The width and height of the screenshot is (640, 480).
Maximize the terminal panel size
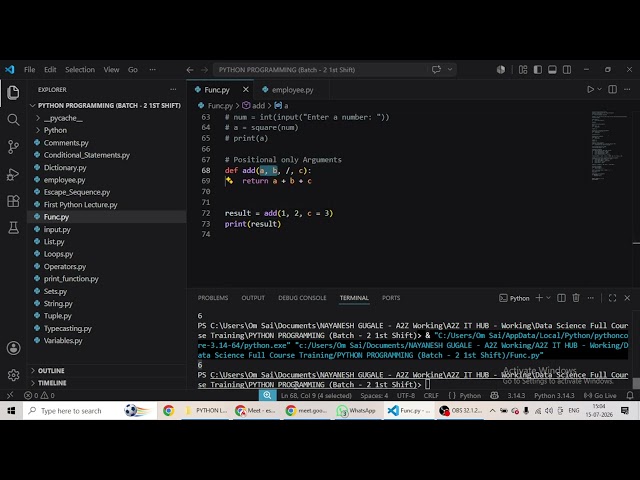[x=612, y=298]
